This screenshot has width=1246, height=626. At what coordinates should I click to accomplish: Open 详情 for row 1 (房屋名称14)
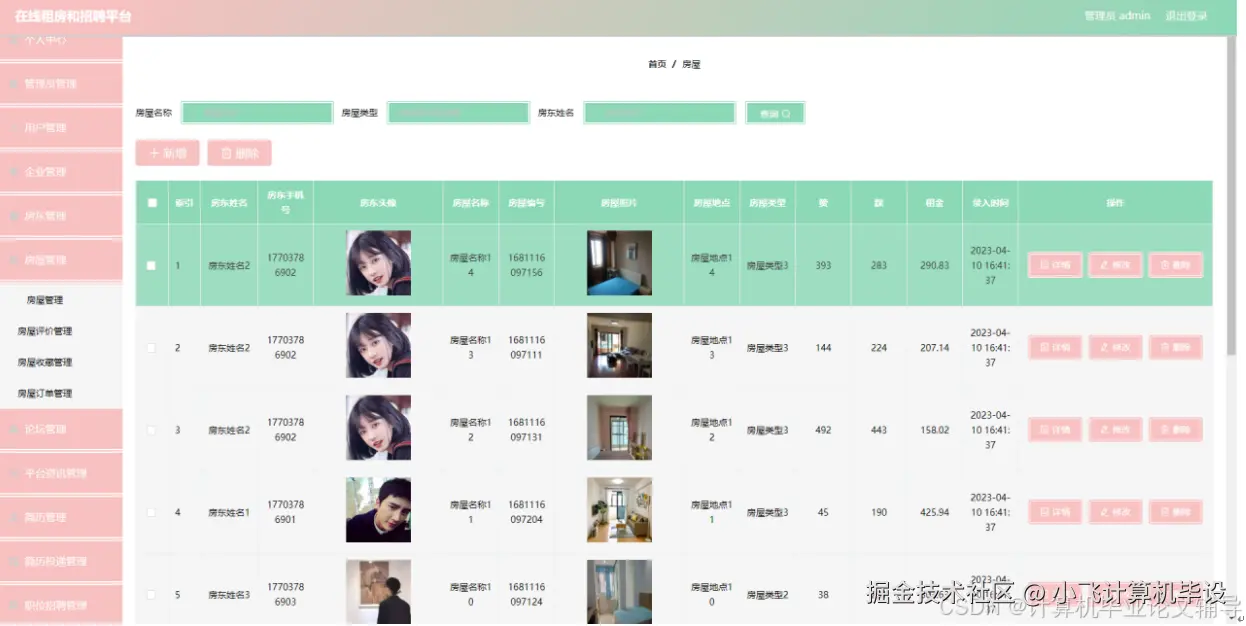(x=1055, y=265)
